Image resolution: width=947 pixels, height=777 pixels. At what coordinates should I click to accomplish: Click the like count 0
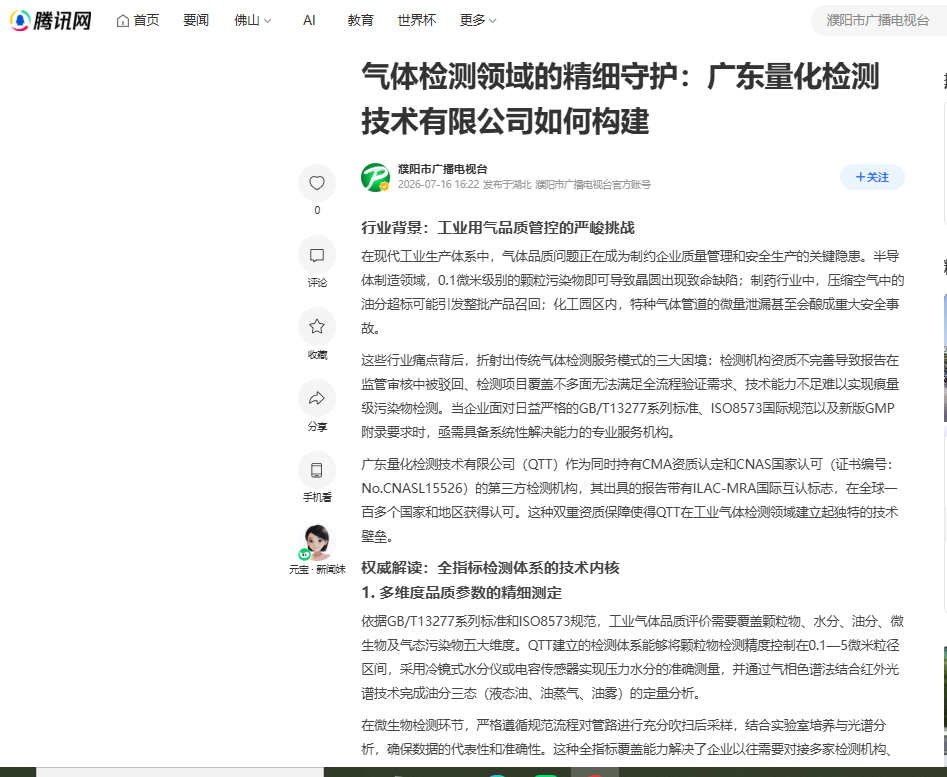point(317,210)
